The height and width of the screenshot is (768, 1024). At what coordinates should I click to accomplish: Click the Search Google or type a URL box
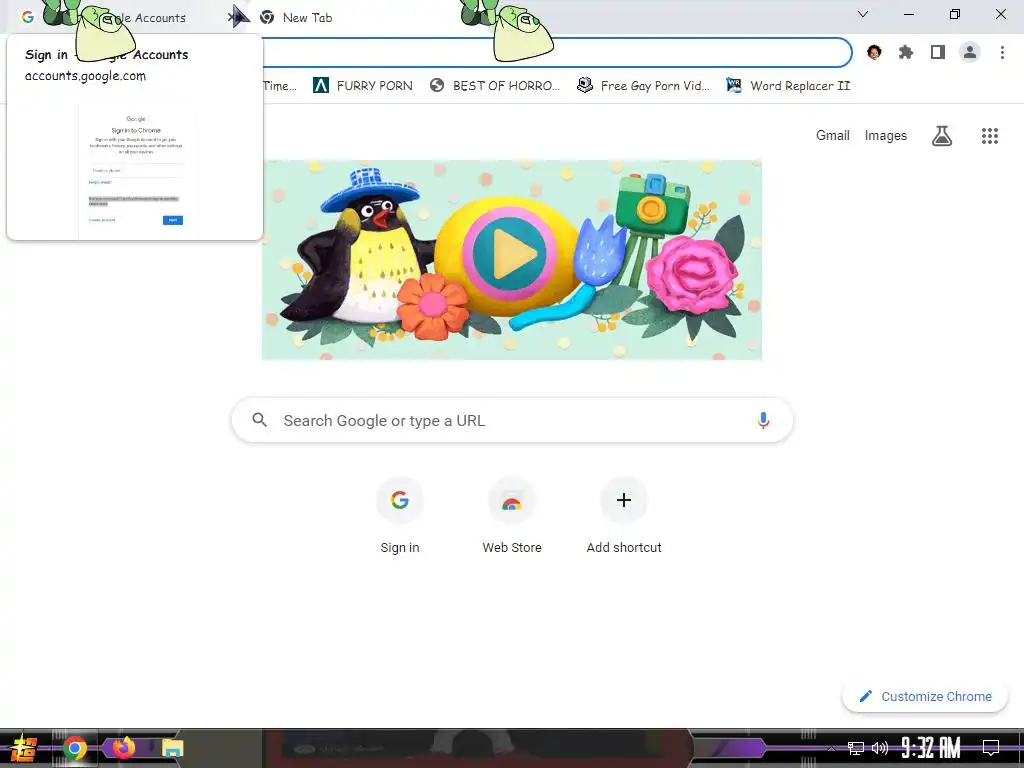point(512,420)
